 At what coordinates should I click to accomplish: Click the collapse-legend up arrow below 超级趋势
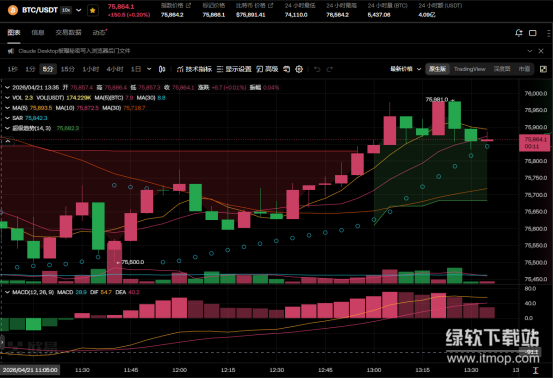[x=8, y=141]
